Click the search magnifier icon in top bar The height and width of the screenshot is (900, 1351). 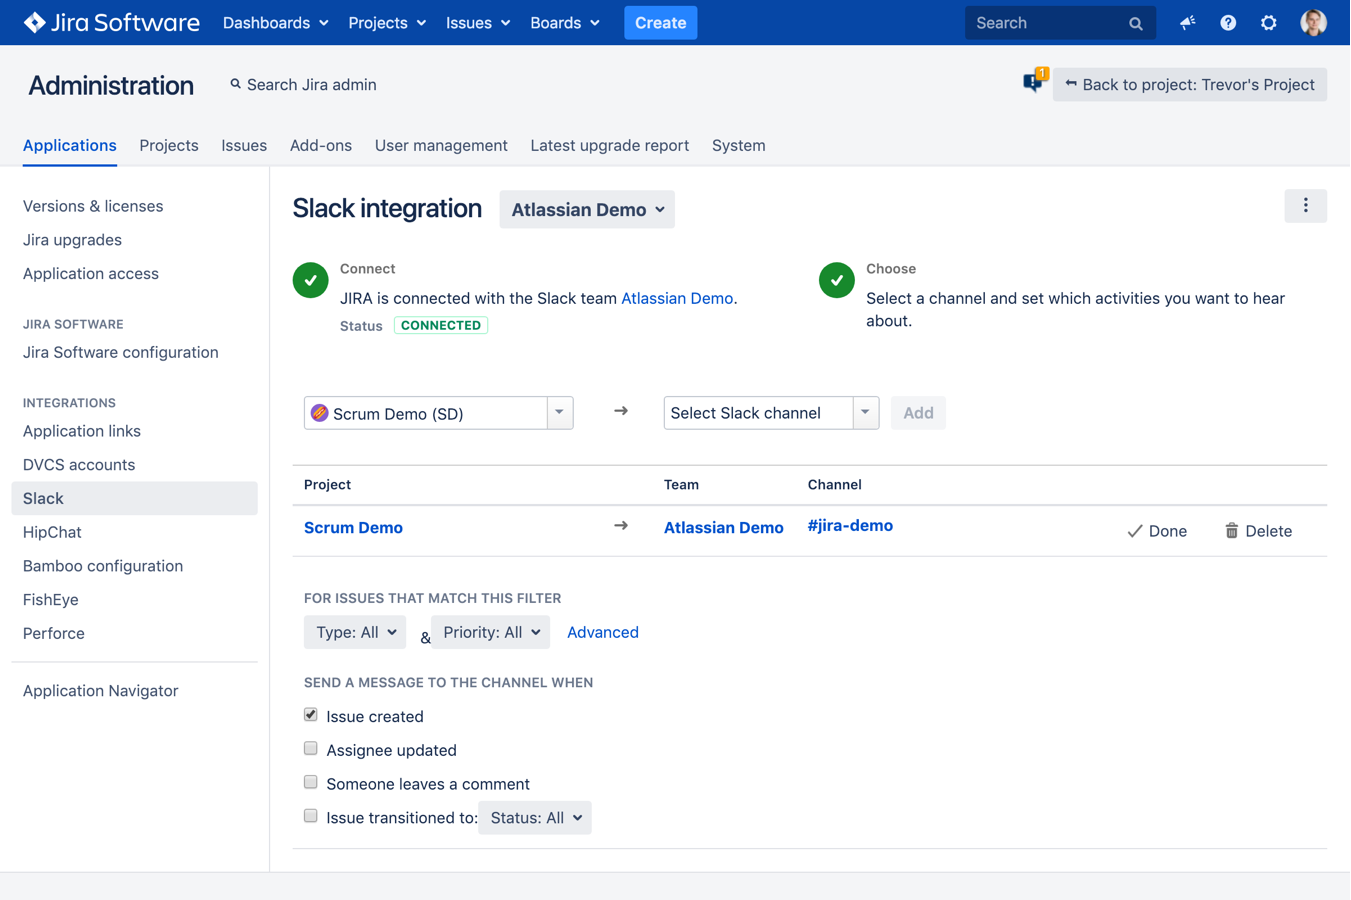point(1135,23)
